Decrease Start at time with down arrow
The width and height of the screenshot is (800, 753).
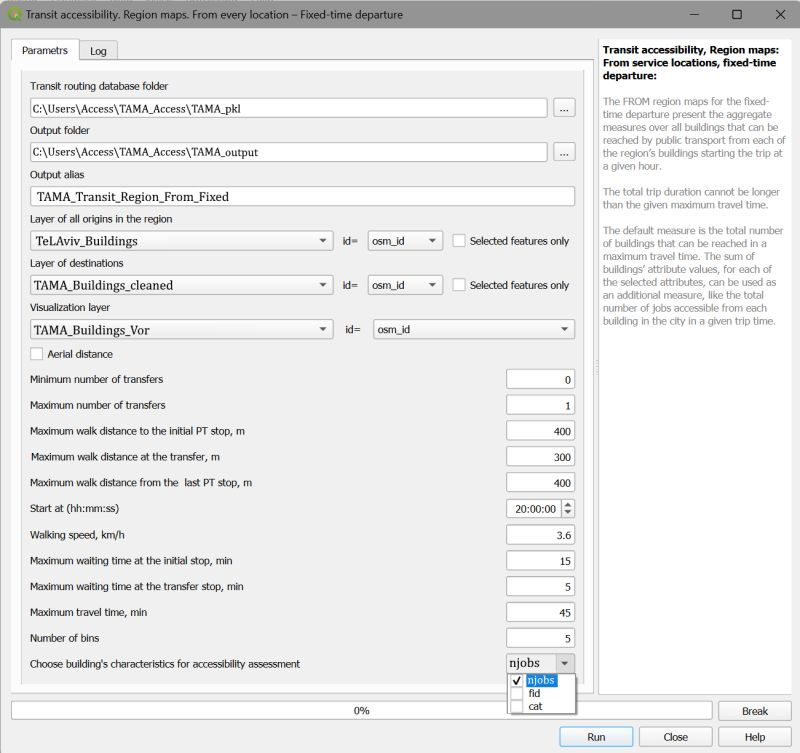click(568, 513)
